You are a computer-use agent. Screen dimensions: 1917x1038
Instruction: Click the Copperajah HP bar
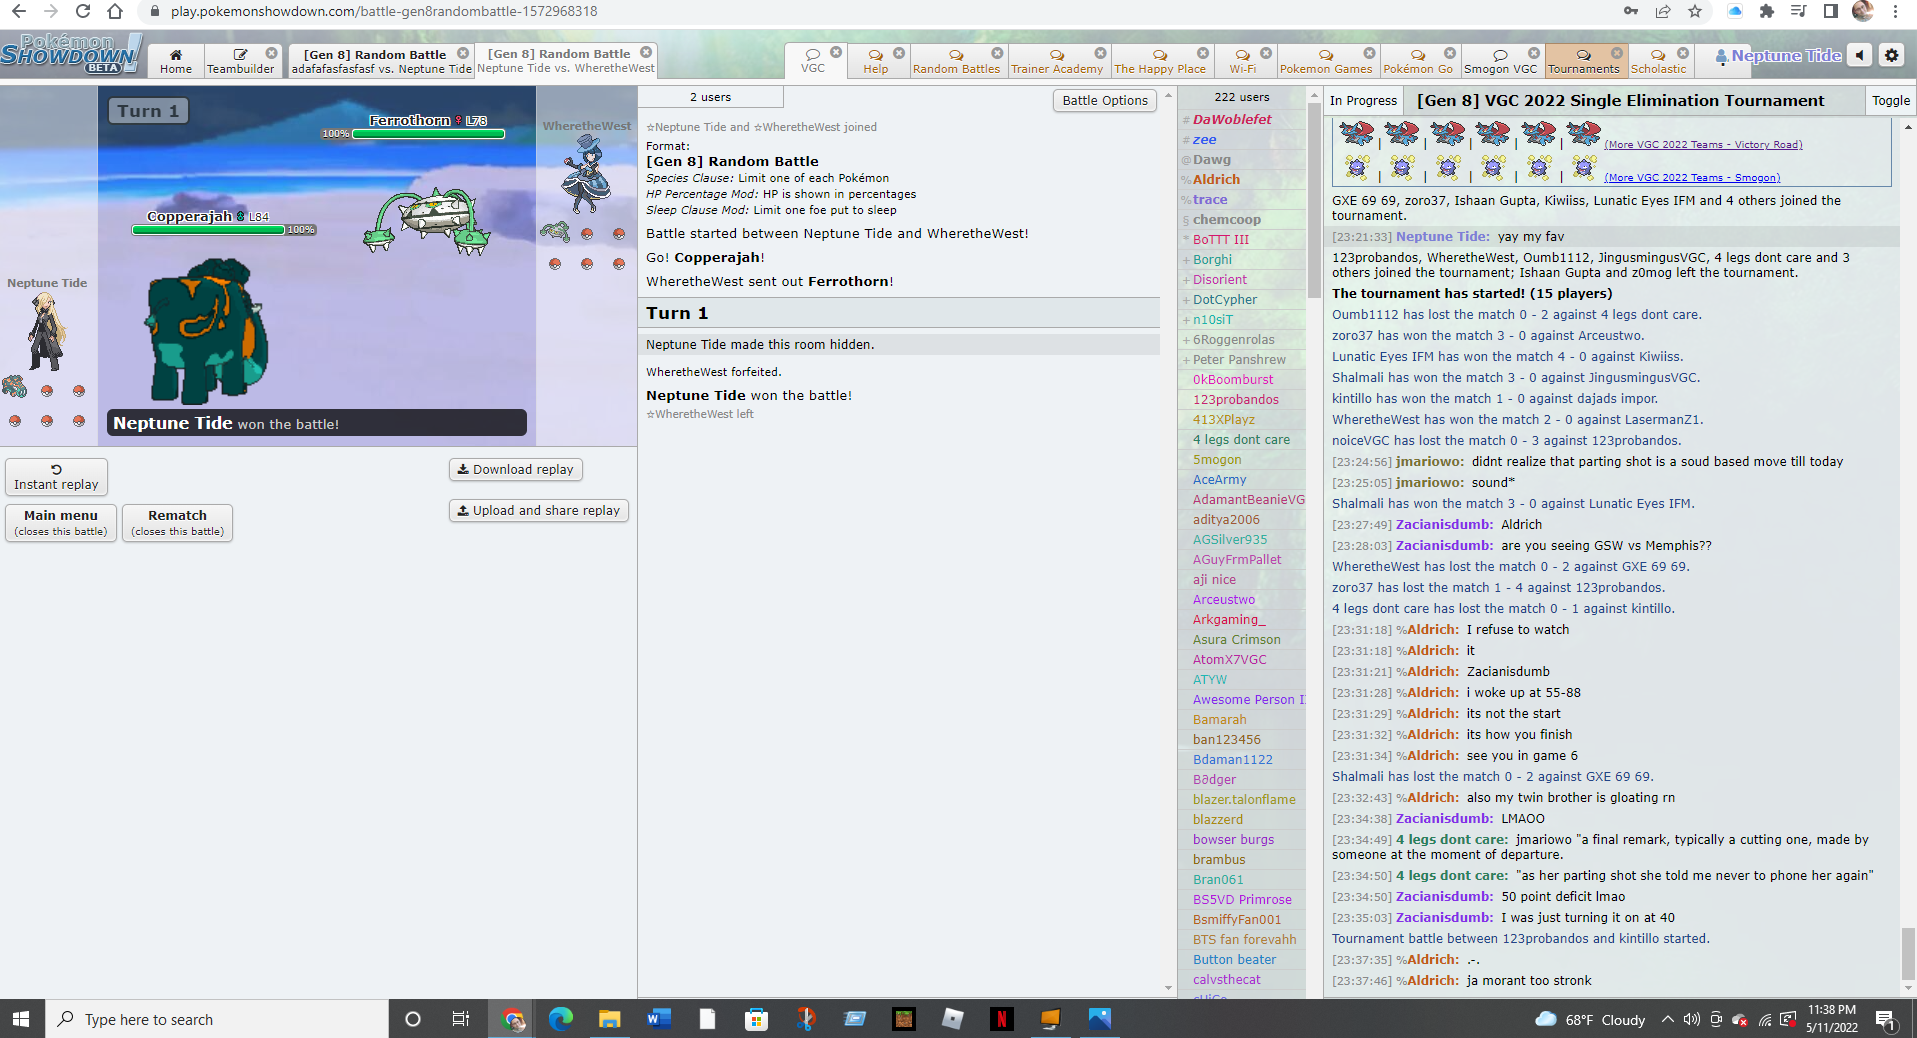coord(209,229)
